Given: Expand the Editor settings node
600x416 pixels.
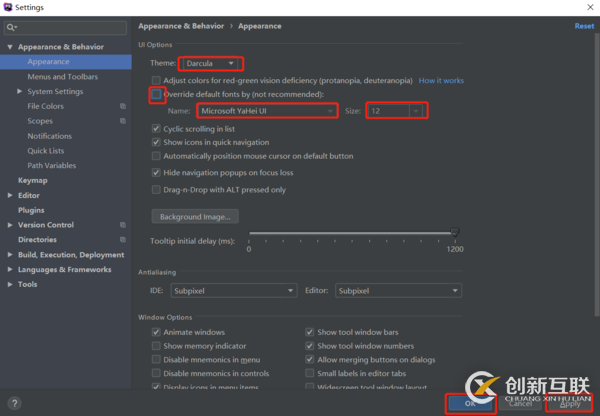Looking at the screenshot, I should click(x=10, y=196).
